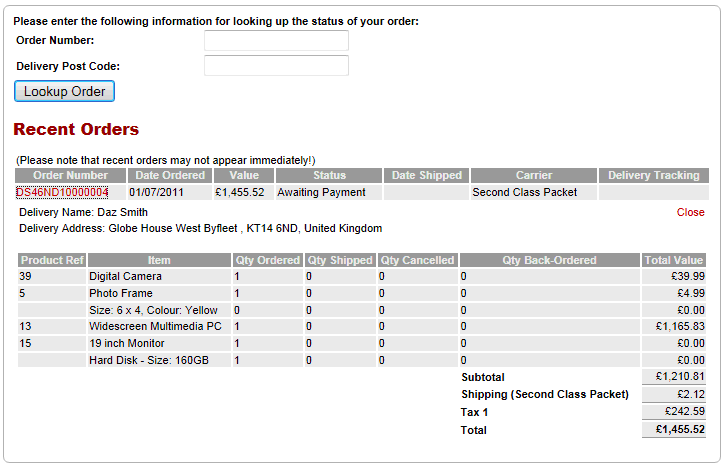Click the Total Value column header
The image size is (727, 469).
(675, 260)
